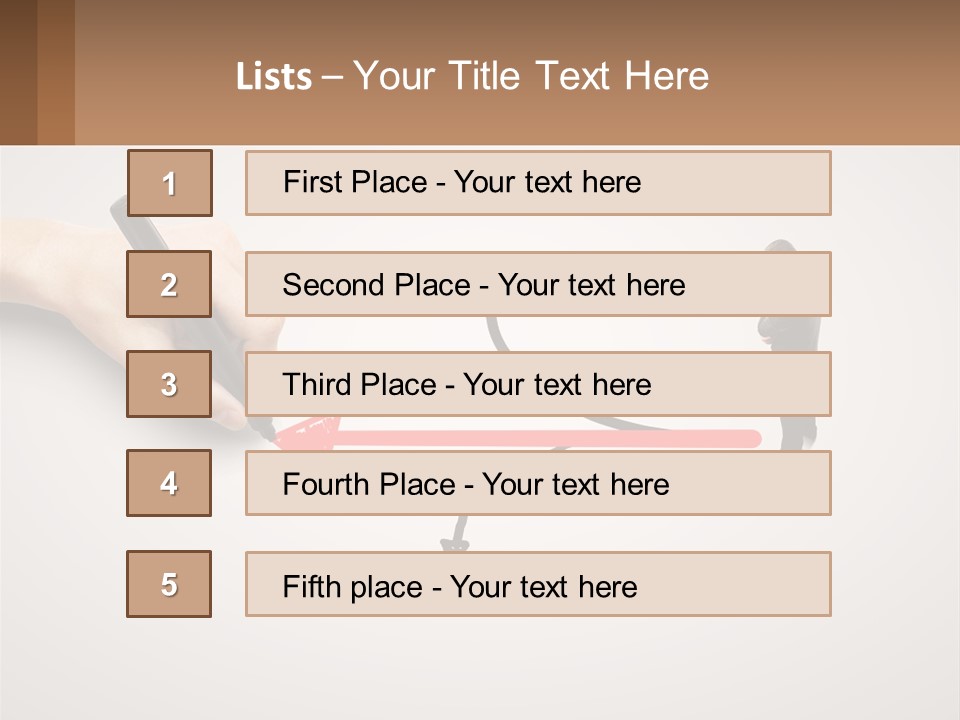Screen dimensions: 960x720
Task: Click the number 1 box
Action: pos(170,183)
